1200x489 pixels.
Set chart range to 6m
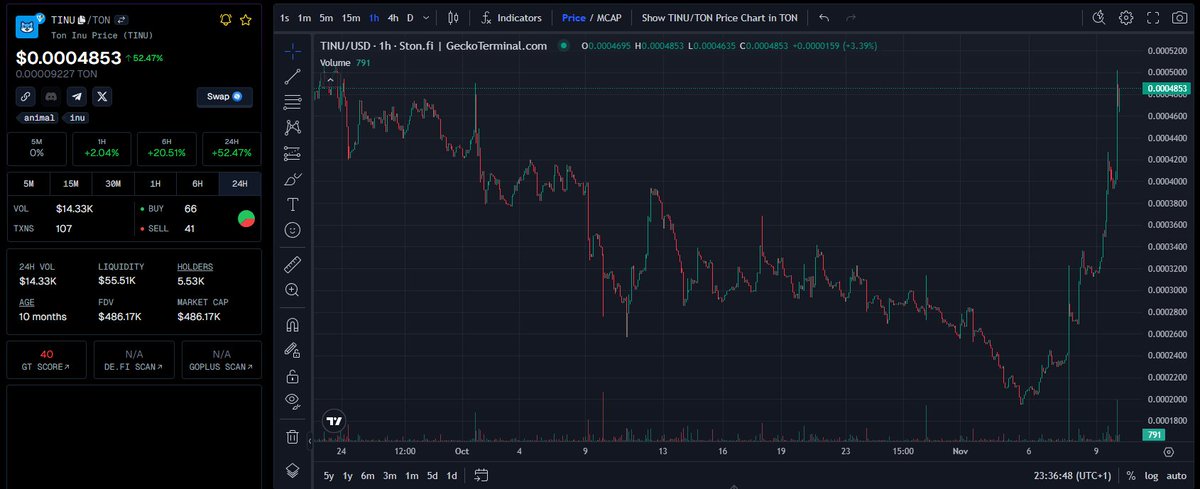click(367, 475)
